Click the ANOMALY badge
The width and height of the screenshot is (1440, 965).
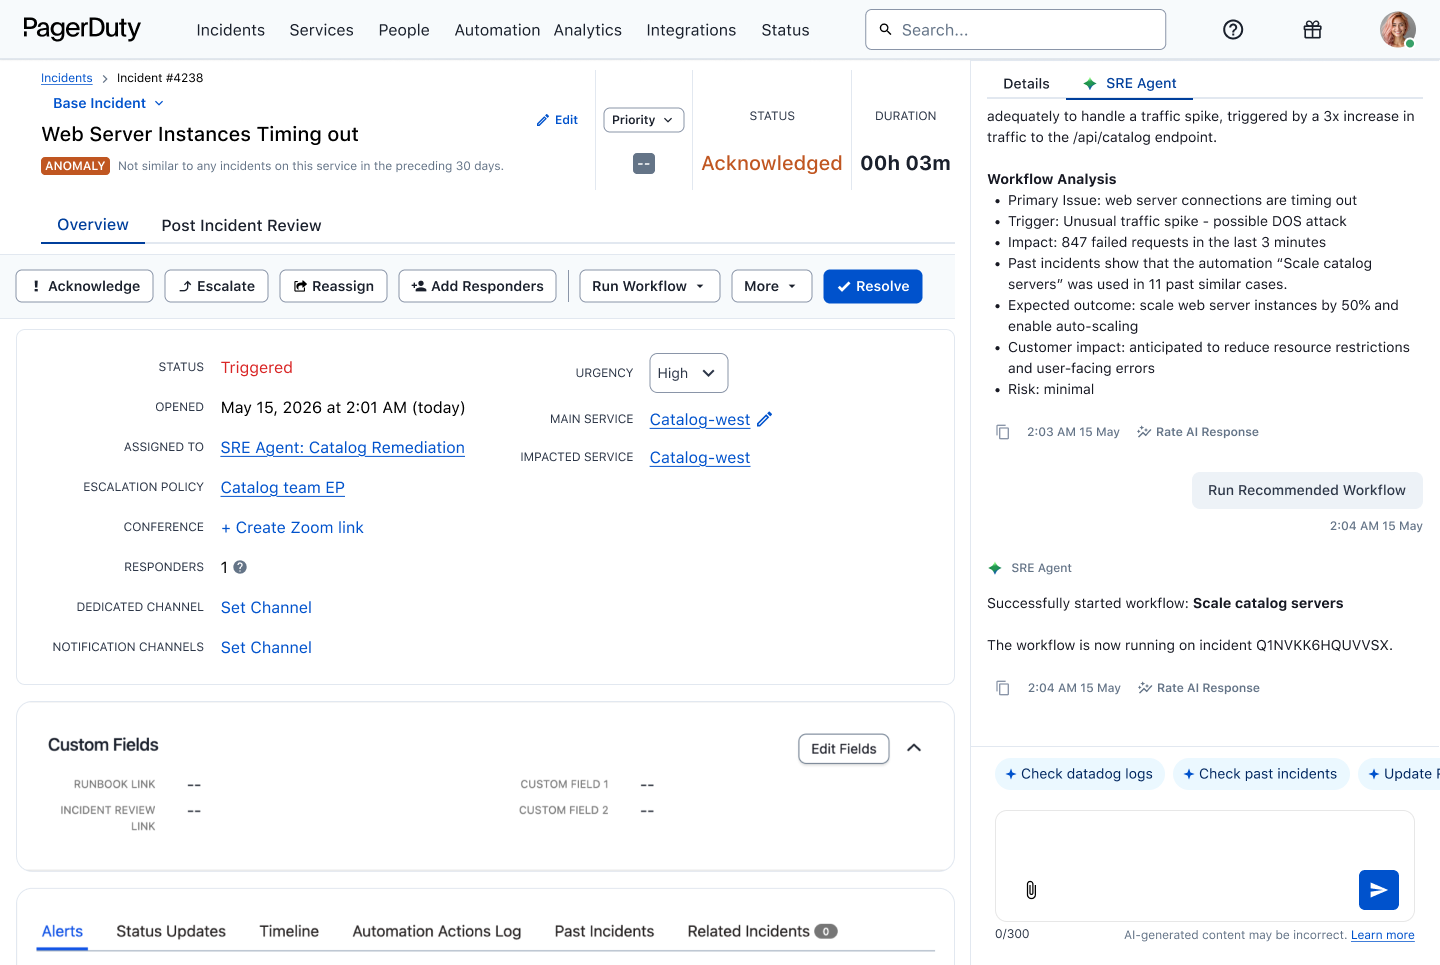click(75, 166)
